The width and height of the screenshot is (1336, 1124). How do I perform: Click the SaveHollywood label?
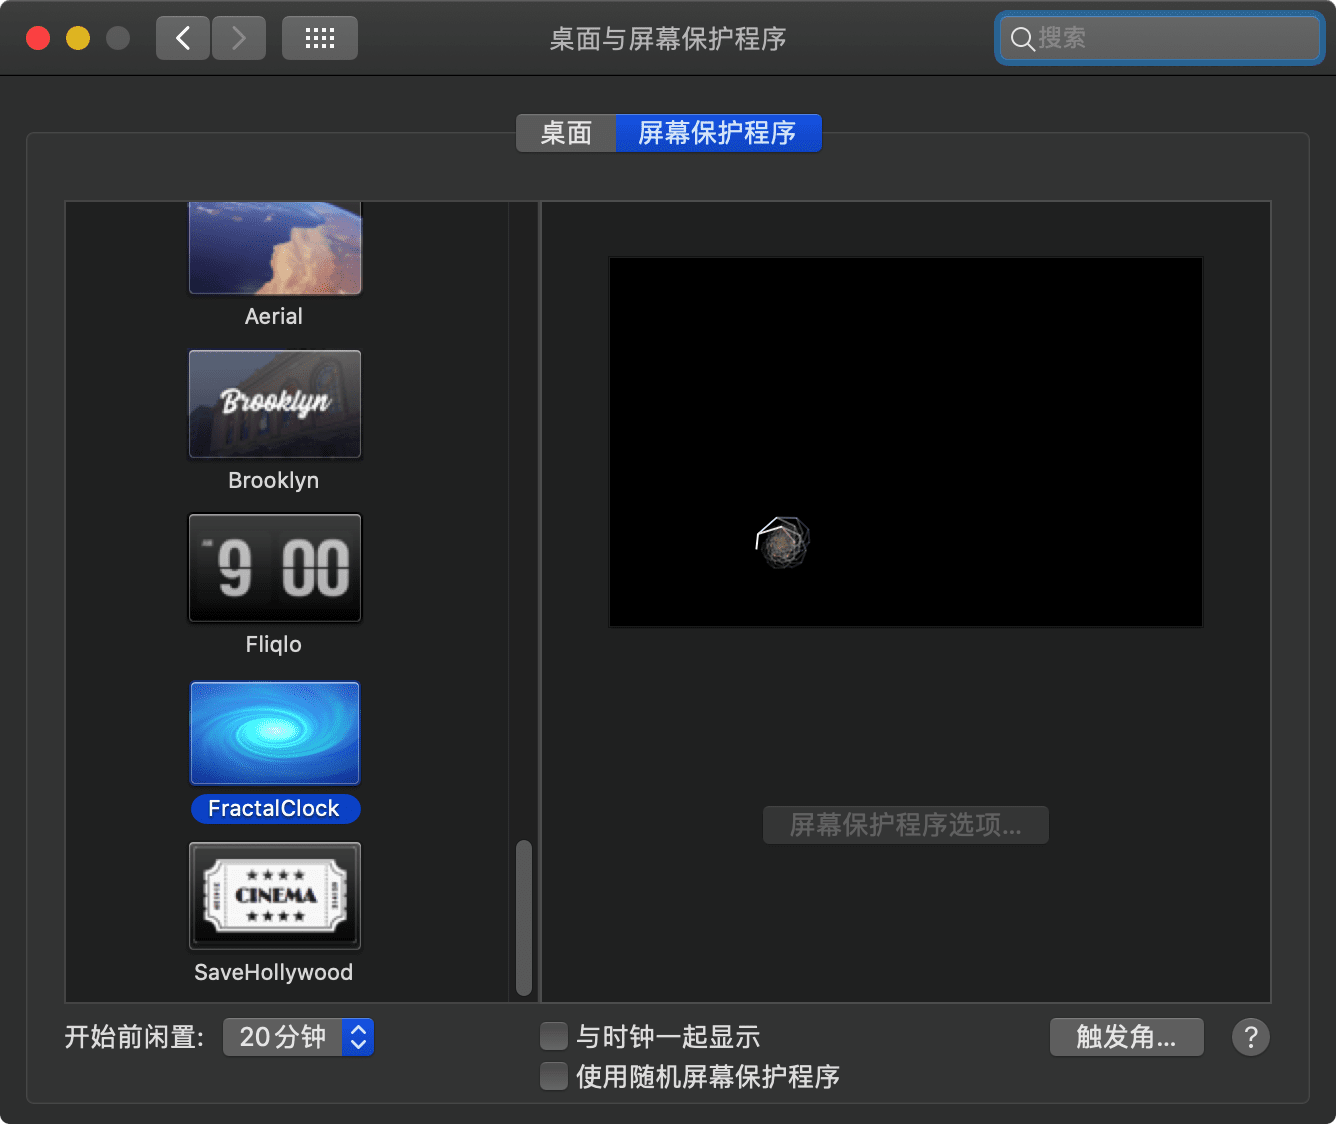tap(274, 972)
